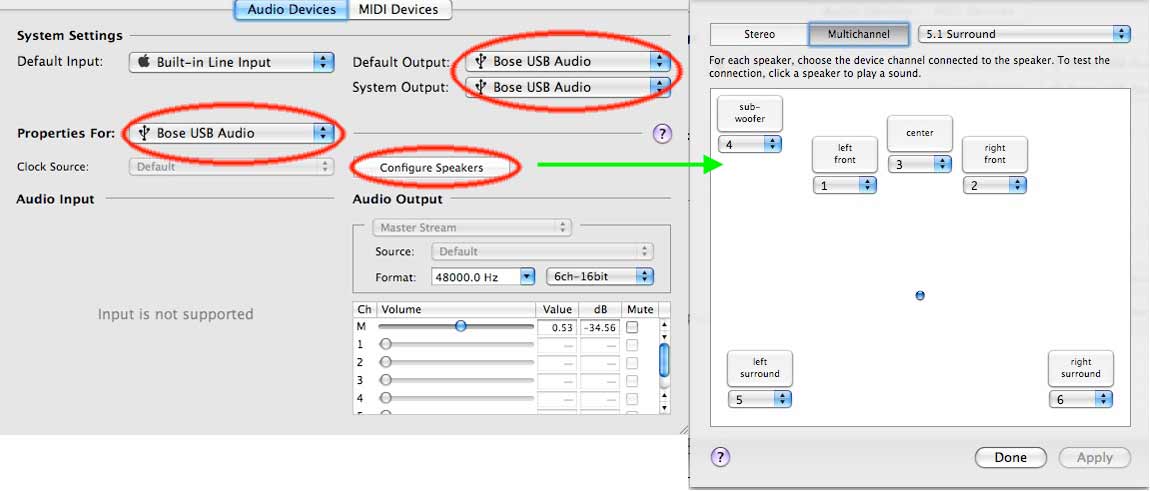Test the subwoofer speaker
Screen dimensions: 1150x491
tap(750, 114)
